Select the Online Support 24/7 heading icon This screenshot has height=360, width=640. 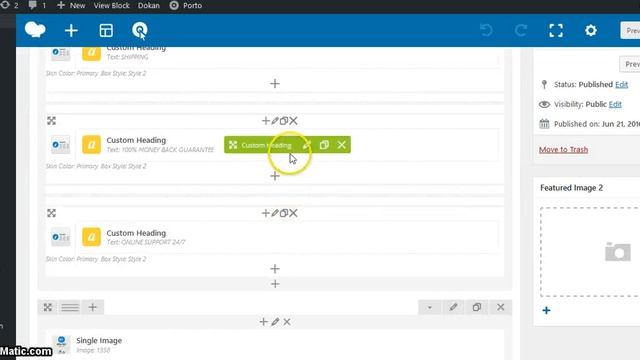91,237
